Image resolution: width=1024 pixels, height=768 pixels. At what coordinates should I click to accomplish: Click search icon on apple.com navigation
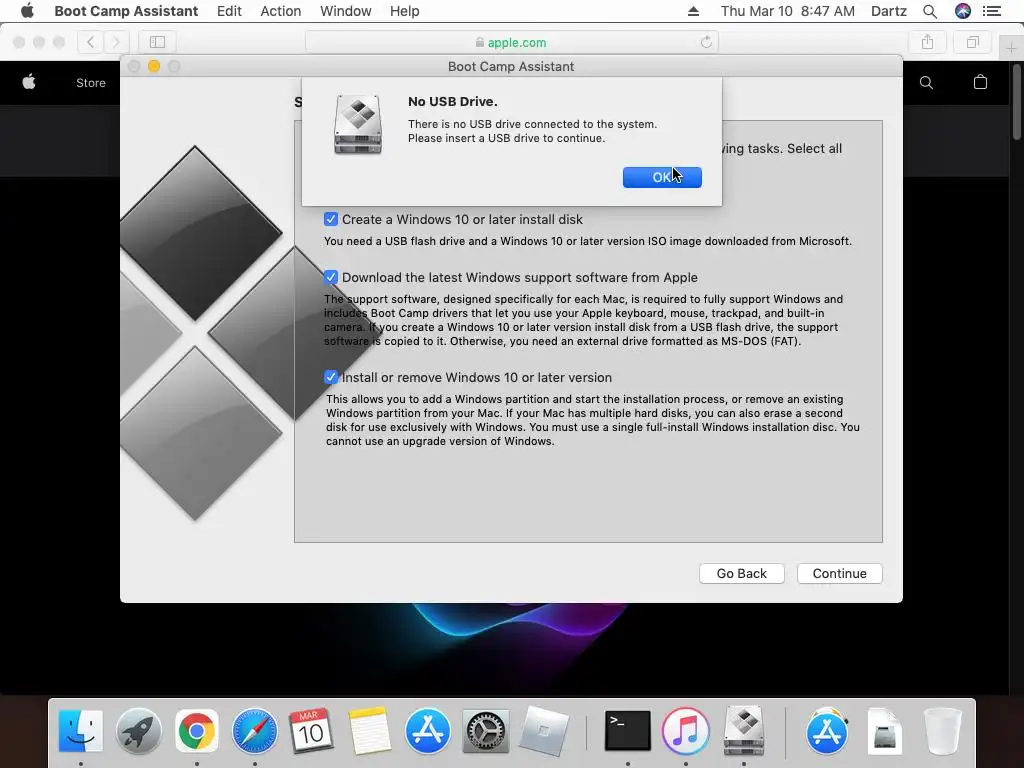click(x=926, y=82)
